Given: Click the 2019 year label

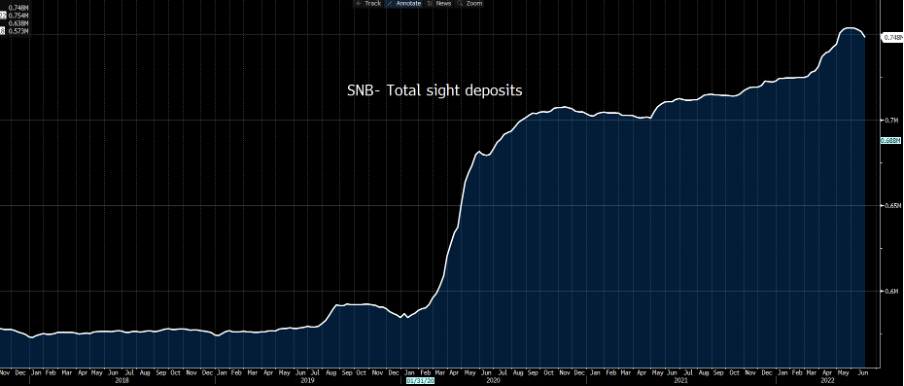Looking at the screenshot, I should tap(307, 381).
